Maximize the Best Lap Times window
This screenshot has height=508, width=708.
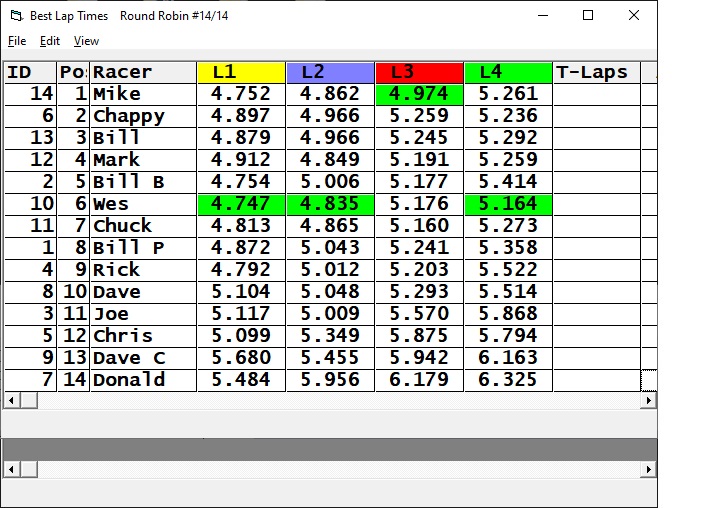(588, 15)
